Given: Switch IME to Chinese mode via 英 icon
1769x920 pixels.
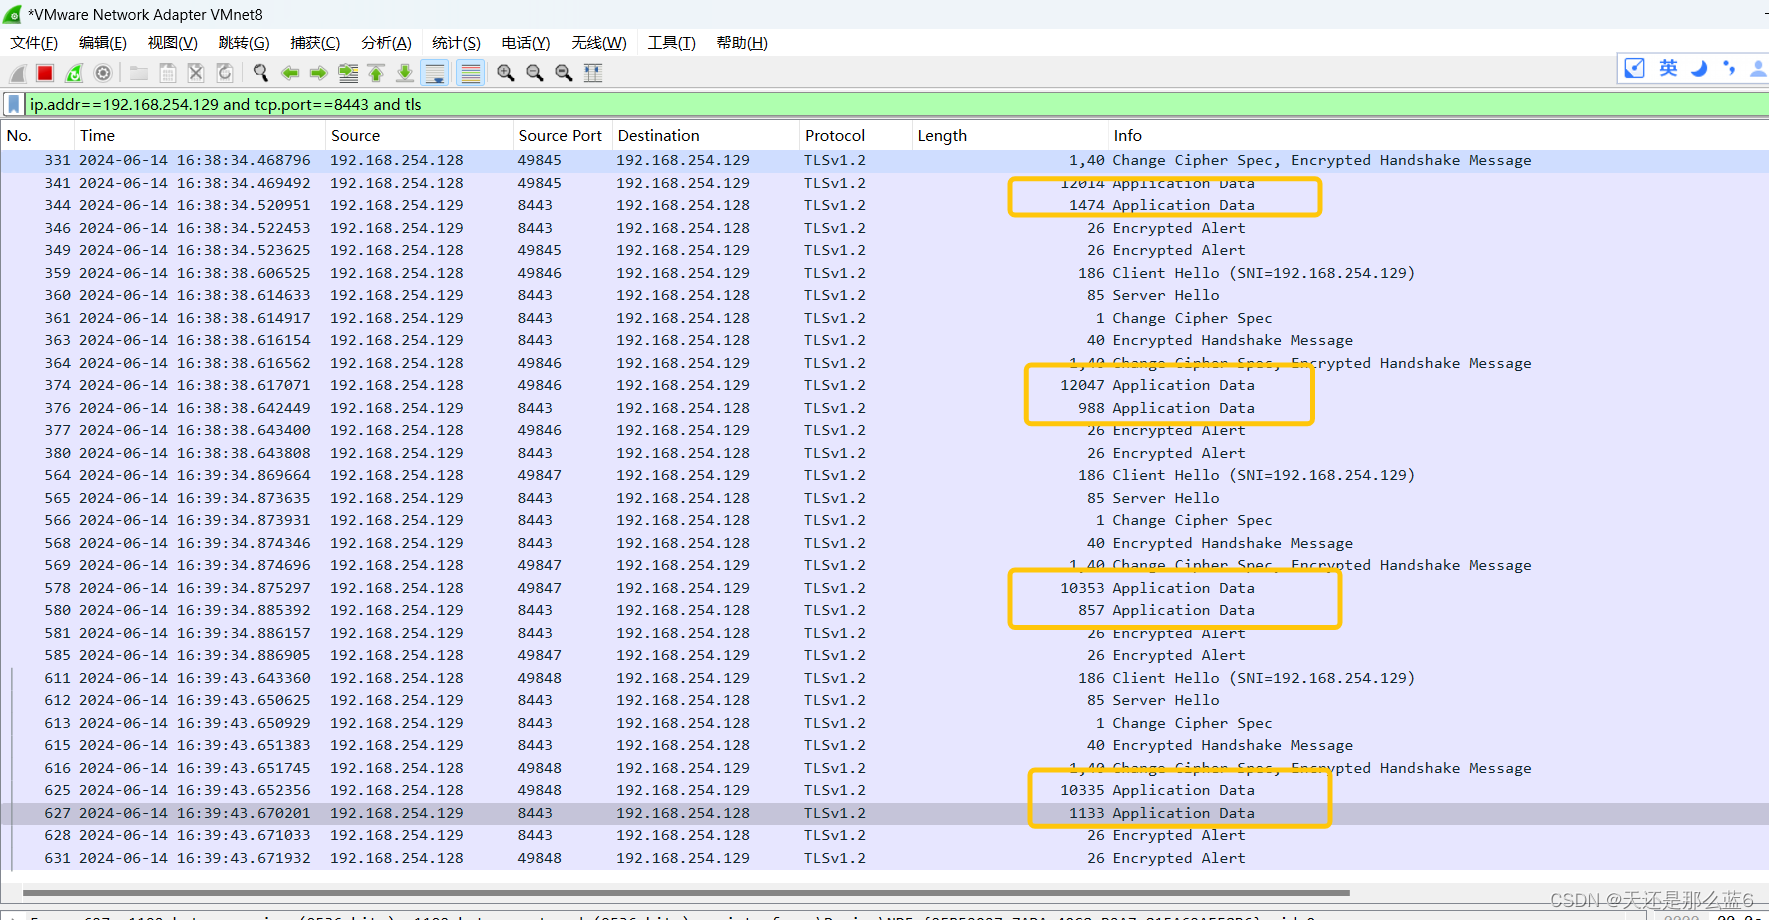Looking at the screenshot, I should [1667, 68].
